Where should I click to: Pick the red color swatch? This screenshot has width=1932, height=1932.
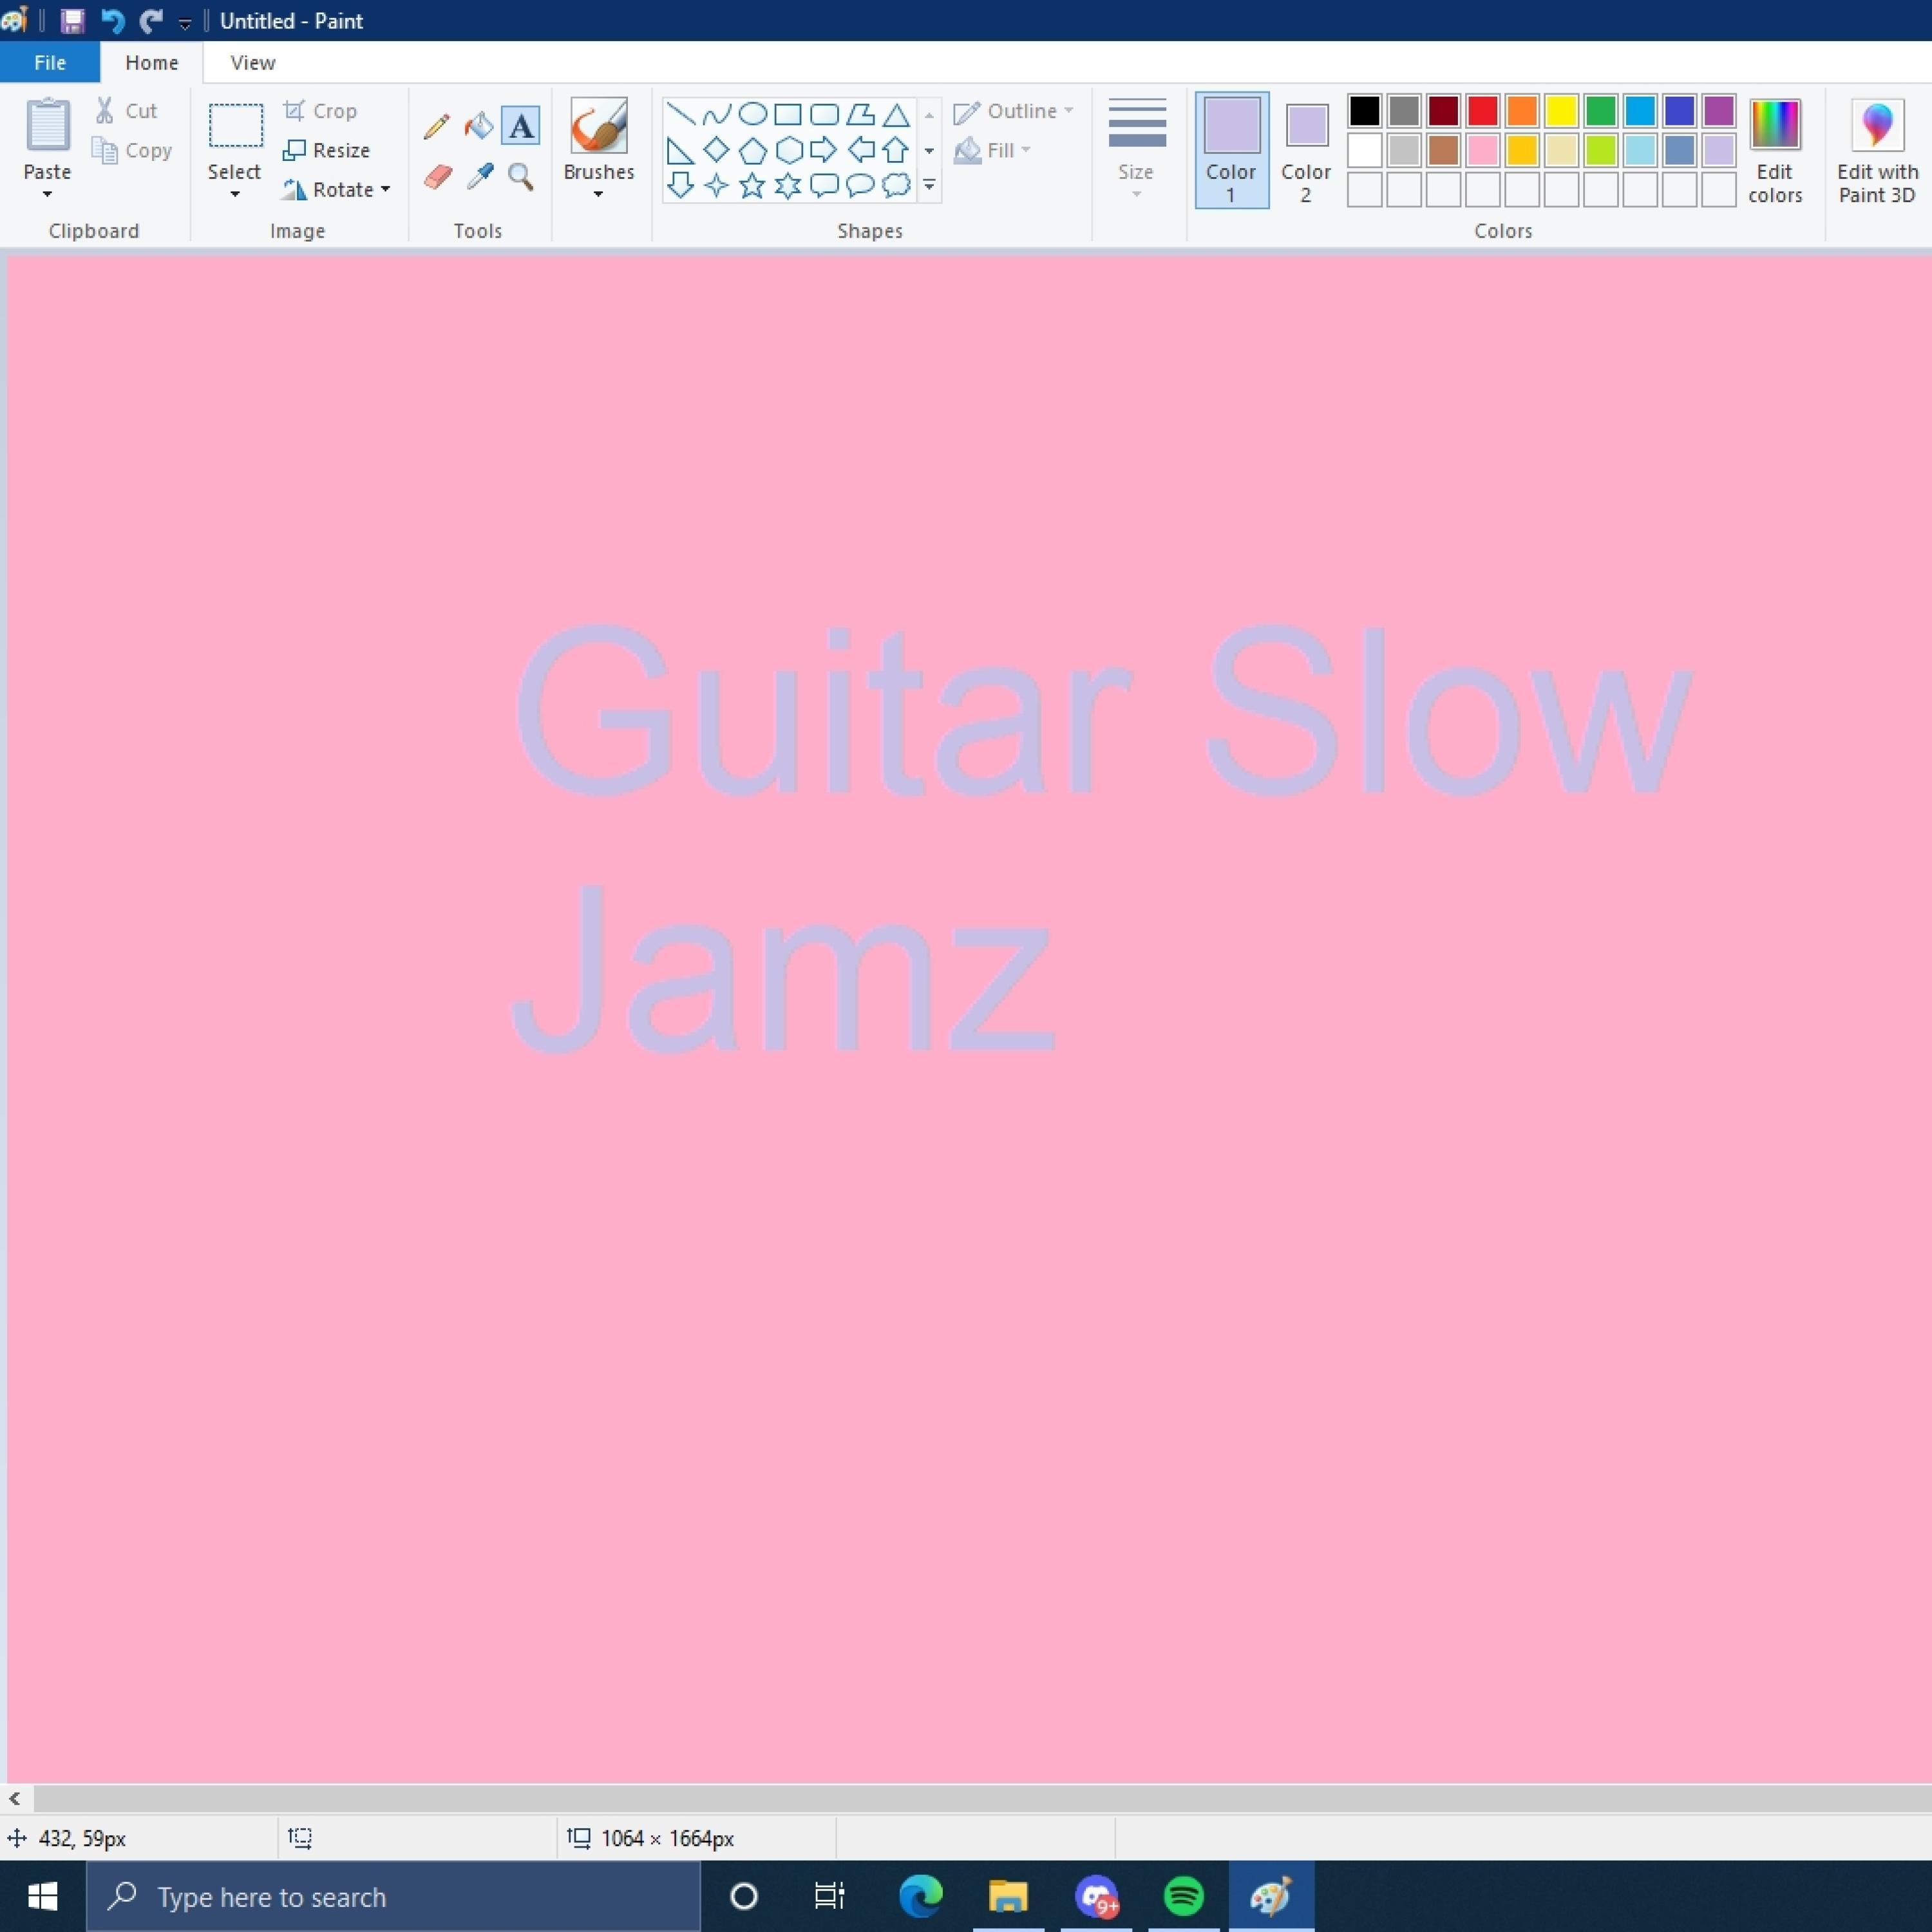[x=1482, y=110]
